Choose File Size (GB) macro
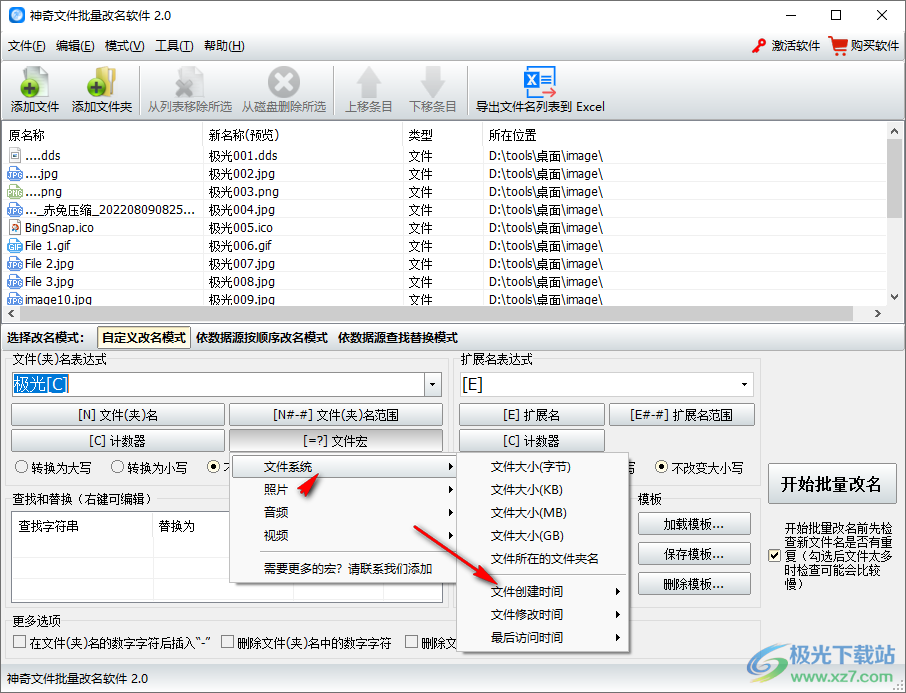 pos(543,536)
